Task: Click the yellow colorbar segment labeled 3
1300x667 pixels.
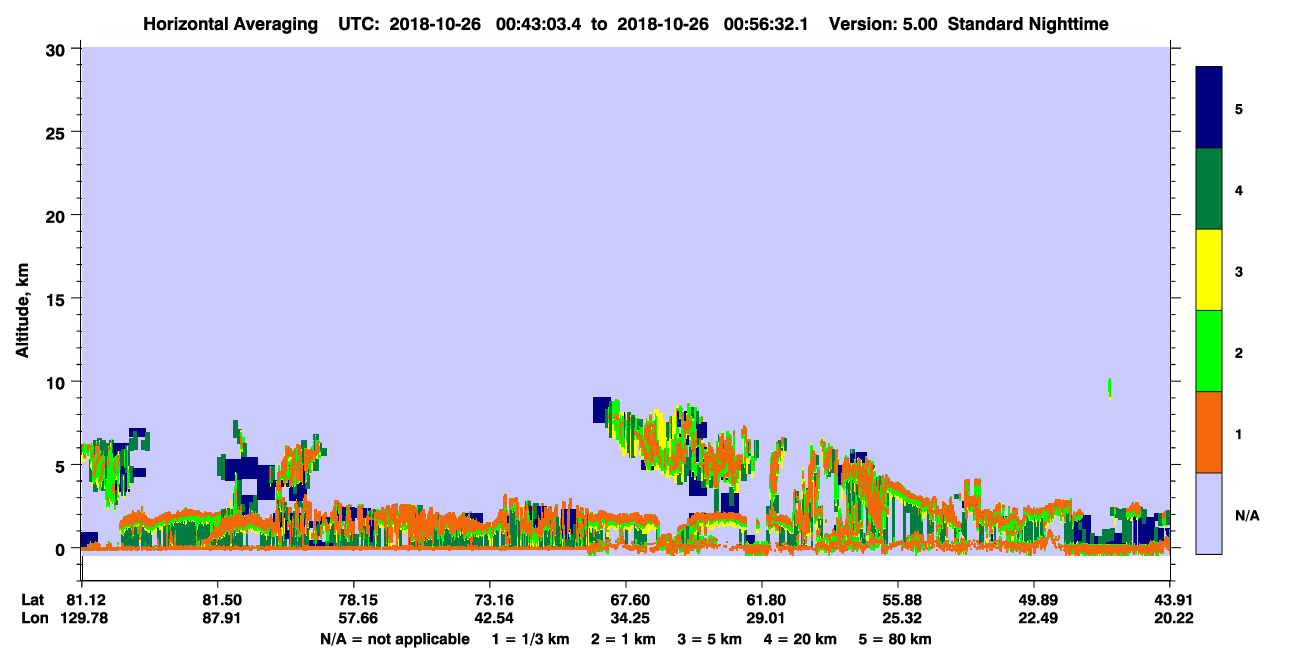Action: click(1209, 270)
